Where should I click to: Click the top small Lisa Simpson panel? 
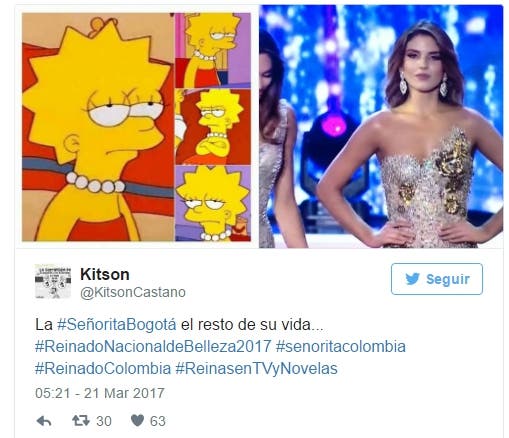coord(213,50)
